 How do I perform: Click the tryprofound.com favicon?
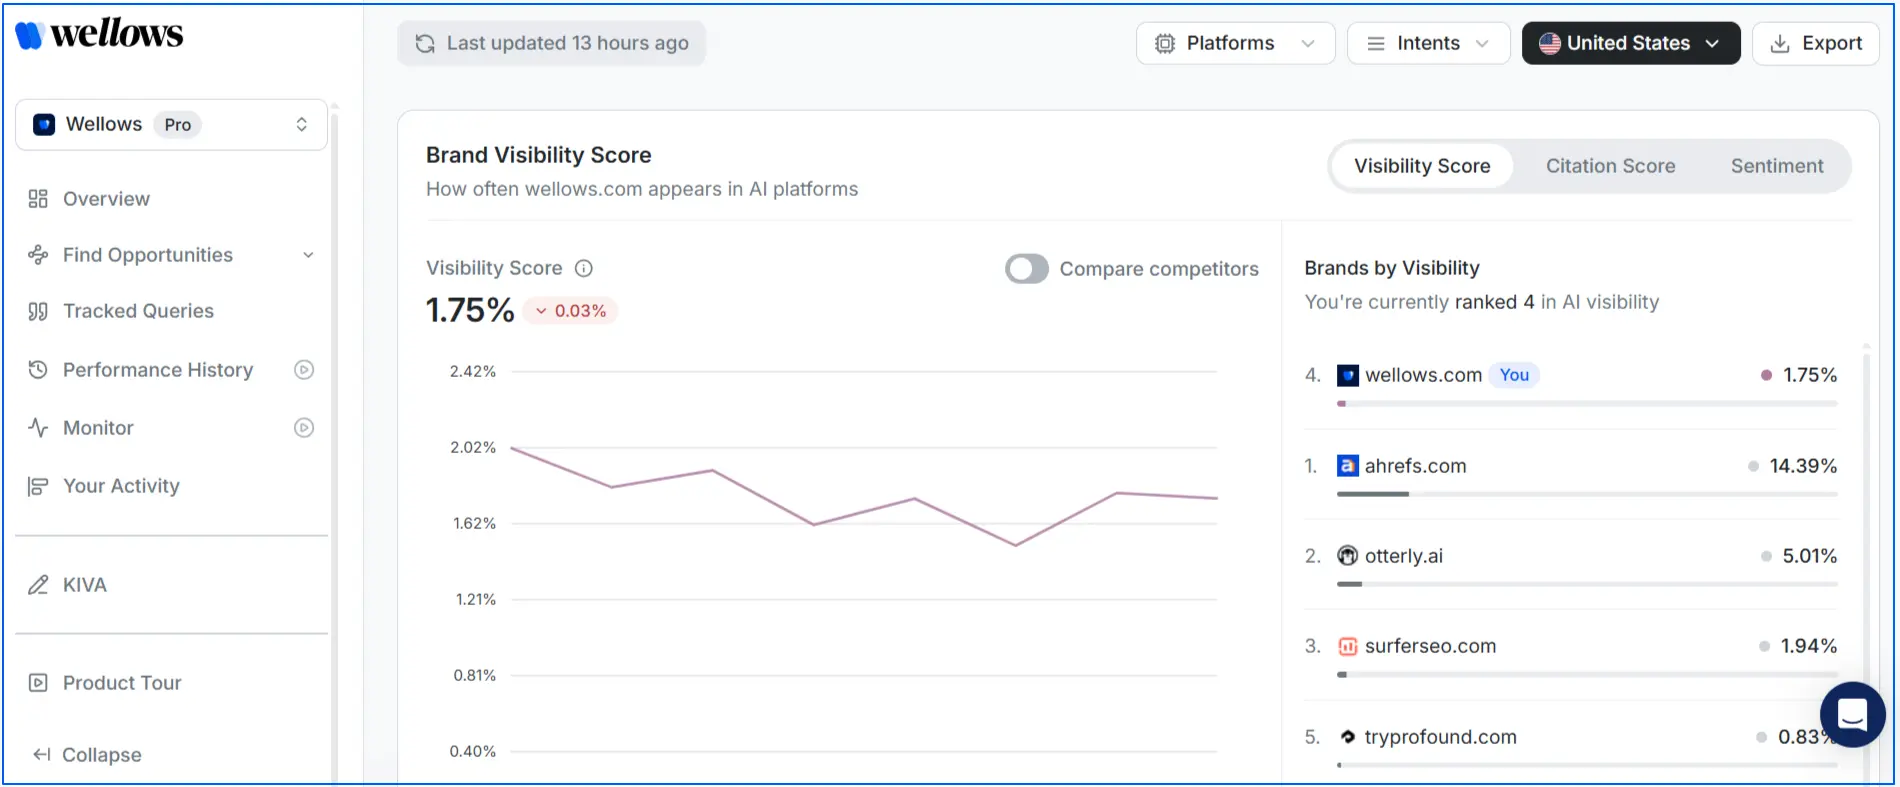coord(1348,737)
